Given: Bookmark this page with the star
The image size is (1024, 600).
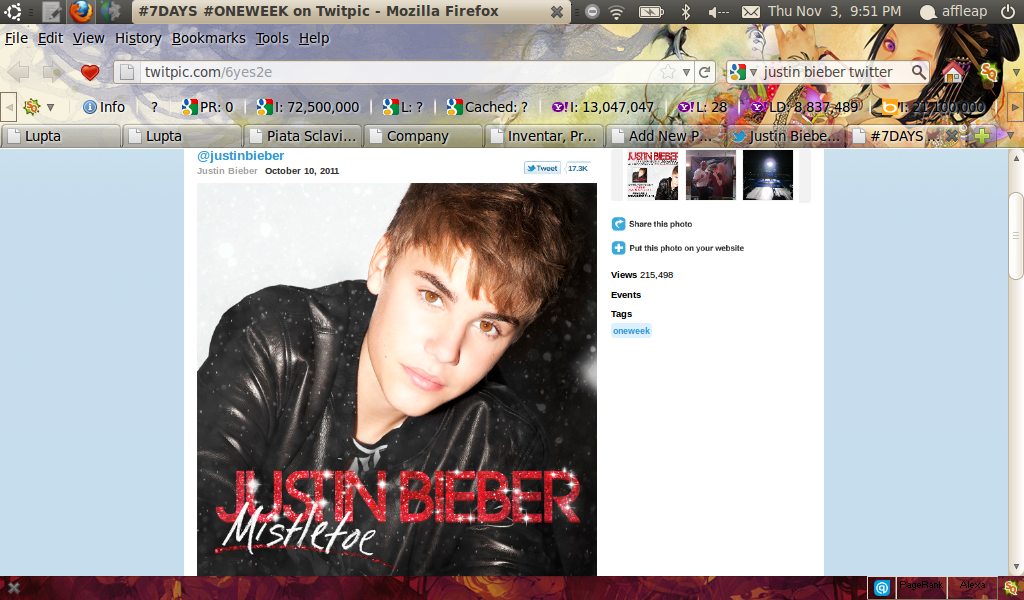Looking at the screenshot, I should point(667,72).
